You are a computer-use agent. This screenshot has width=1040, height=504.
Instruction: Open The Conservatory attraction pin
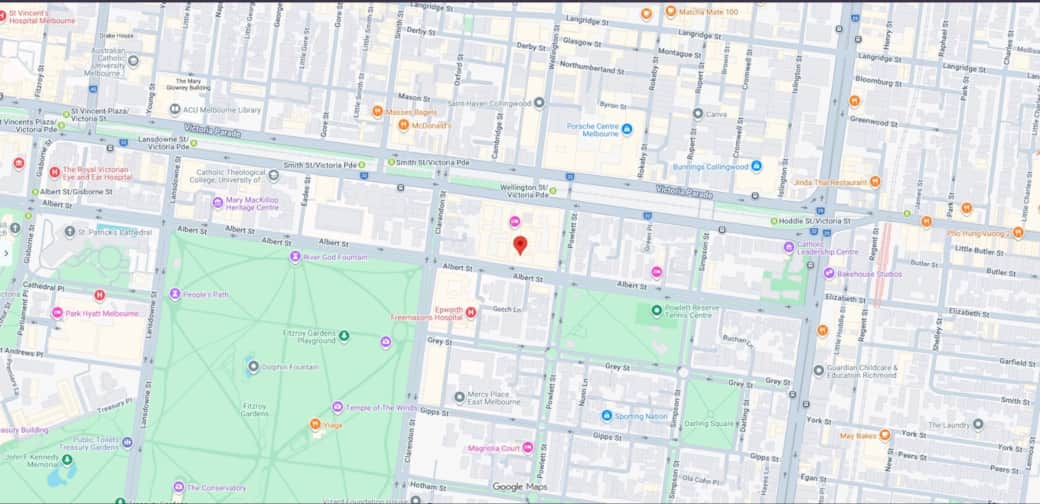coord(178,487)
